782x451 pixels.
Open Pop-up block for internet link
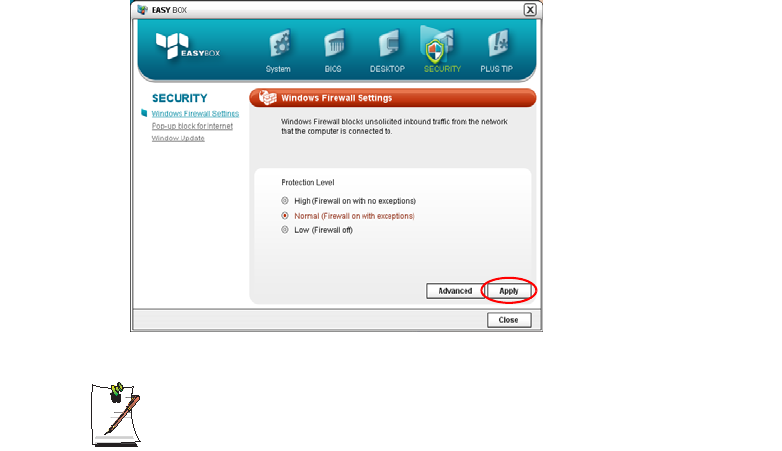tap(192, 126)
